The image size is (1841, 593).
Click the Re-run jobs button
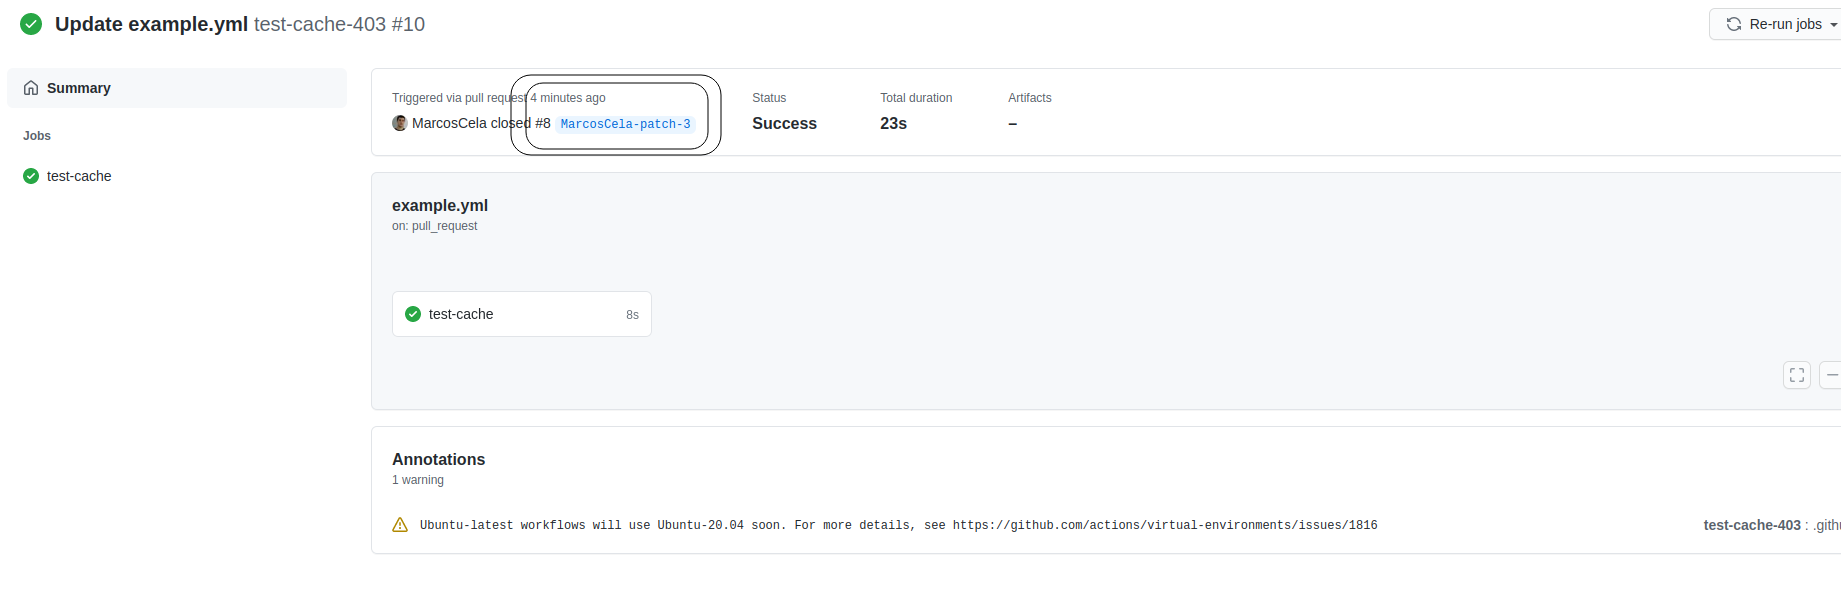click(x=1777, y=24)
